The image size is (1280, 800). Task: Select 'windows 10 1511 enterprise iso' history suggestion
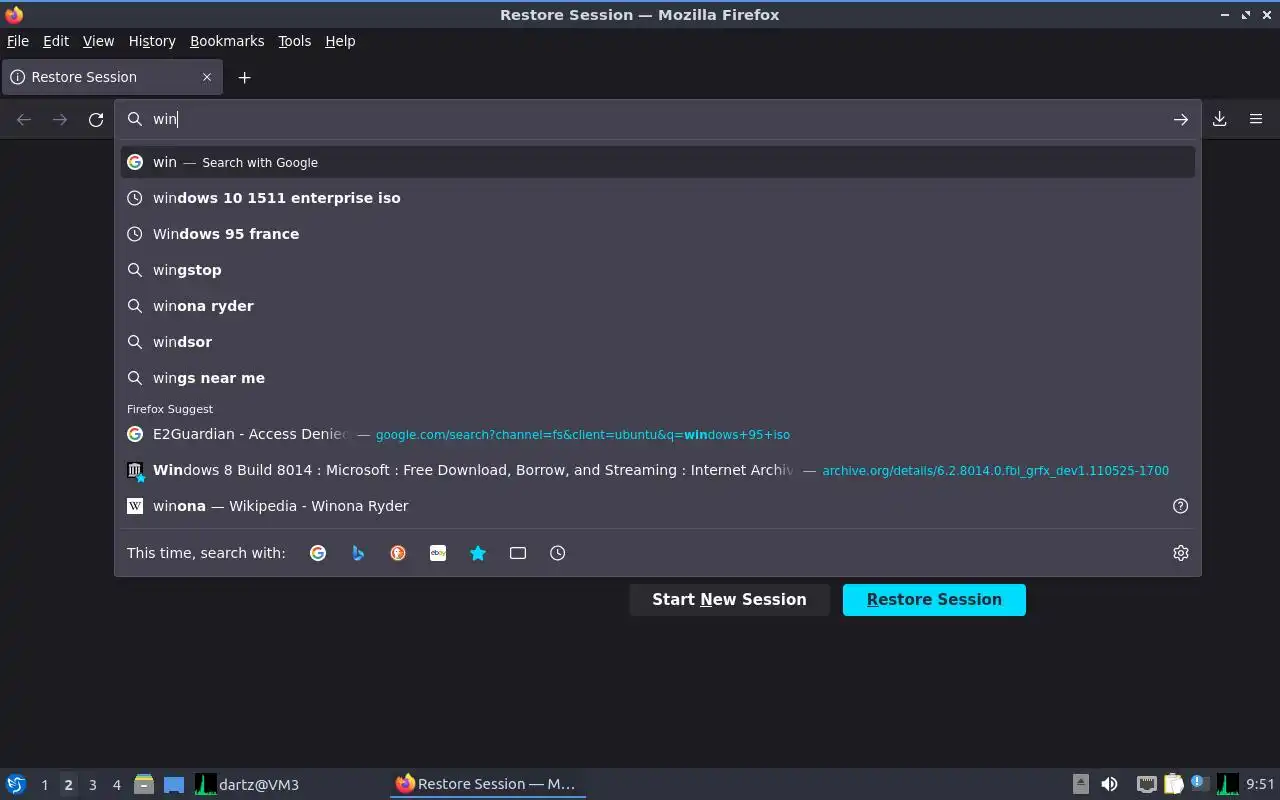pyautogui.click(x=658, y=198)
